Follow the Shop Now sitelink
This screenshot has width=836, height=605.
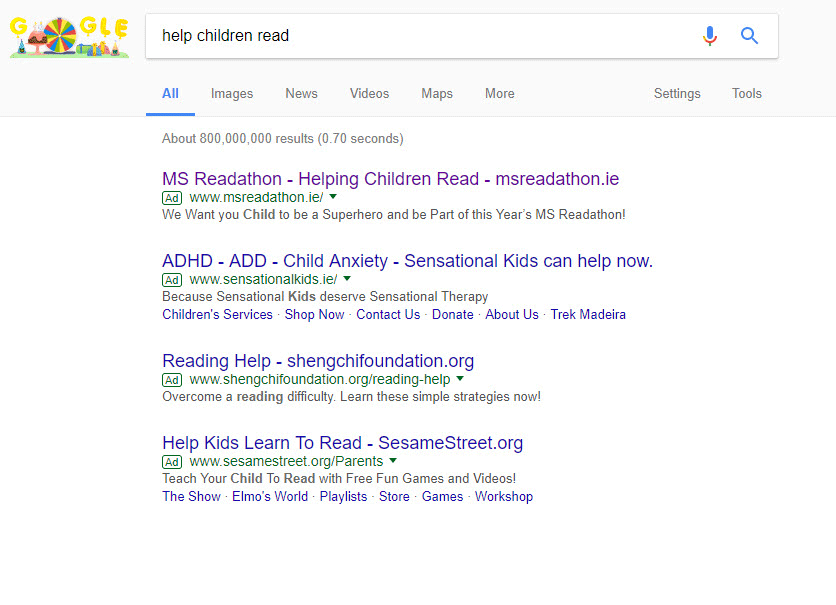[314, 314]
